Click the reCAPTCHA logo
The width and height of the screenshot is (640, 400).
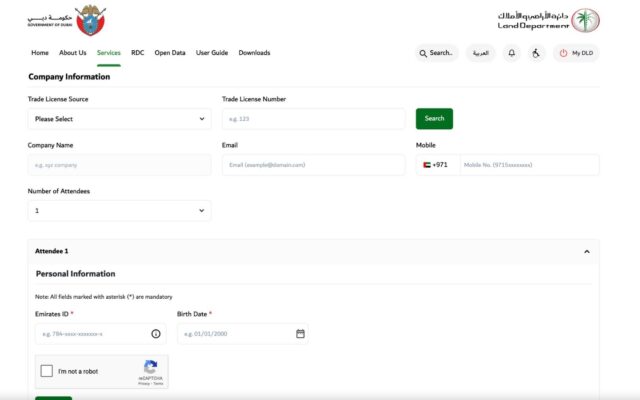(x=151, y=367)
